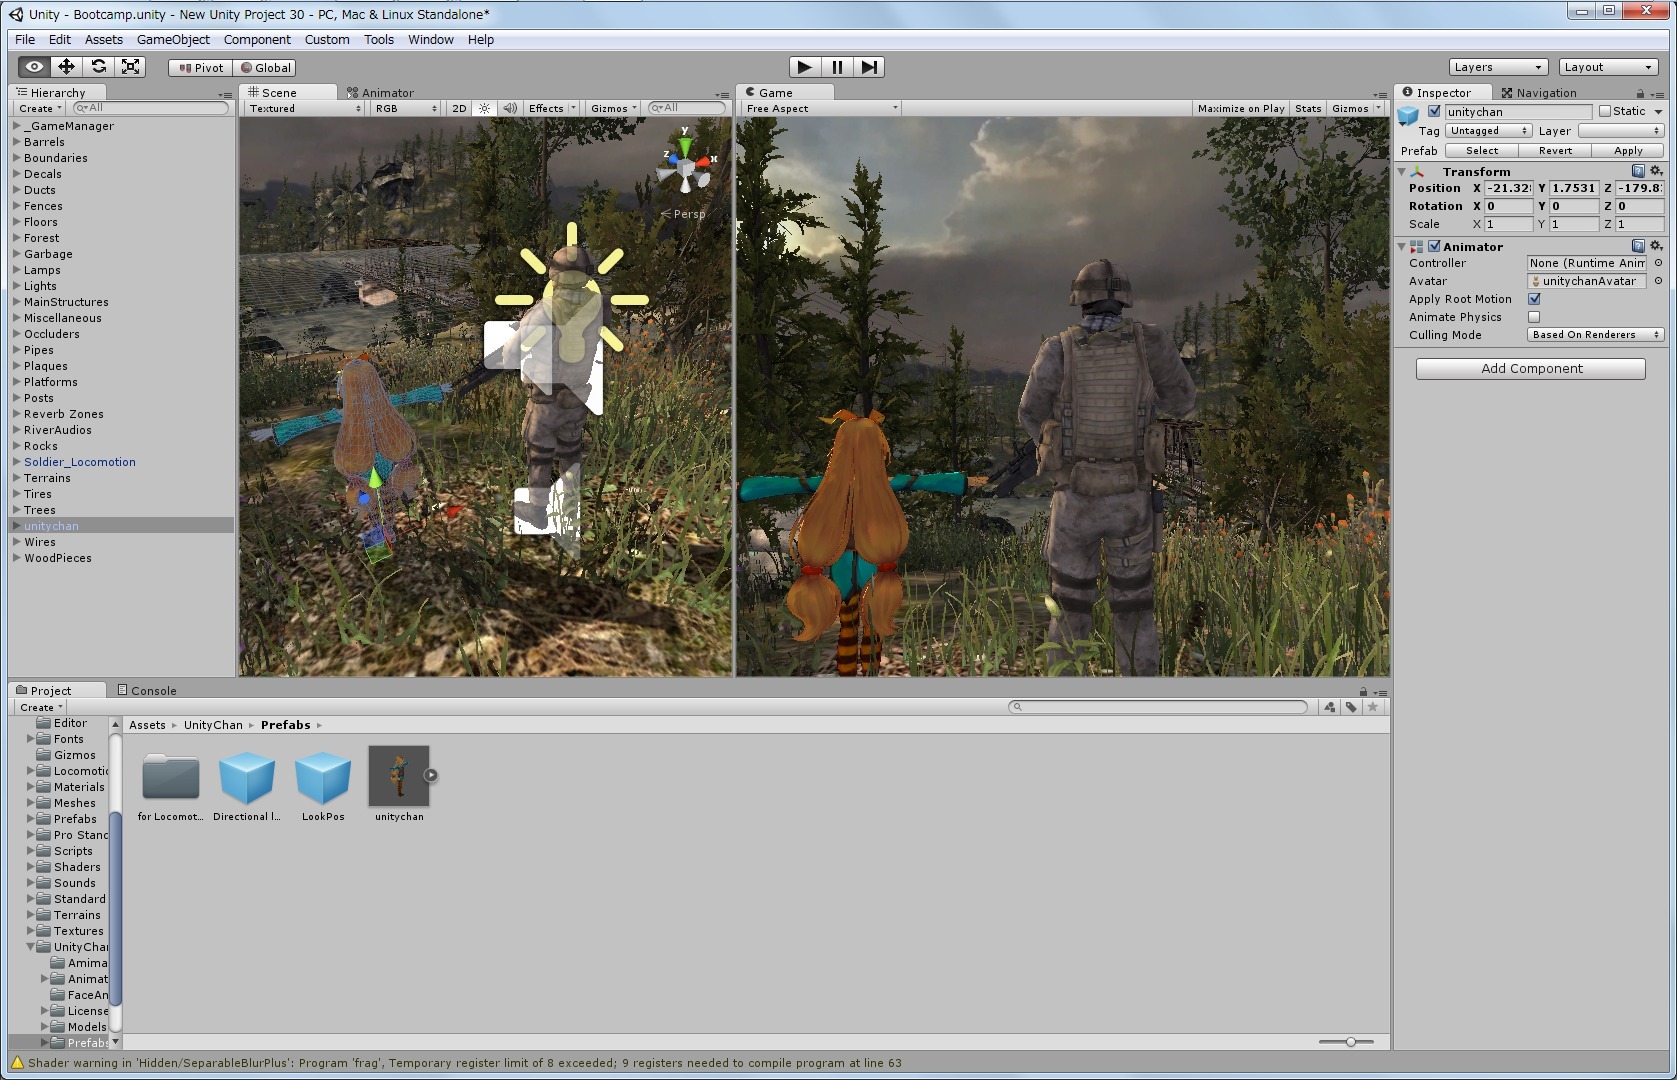Image resolution: width=1677 pixels, height=1080 pixels.
Task: Open Culling Mode dropdown
Action: (x=1594, y=335)
